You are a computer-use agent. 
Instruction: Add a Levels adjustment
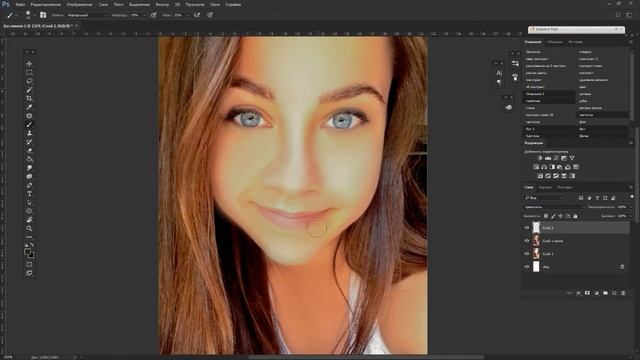pos(548,158)
